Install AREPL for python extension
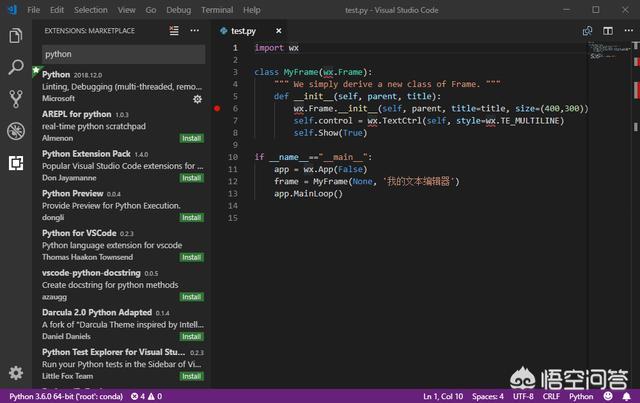 (191, 138)
